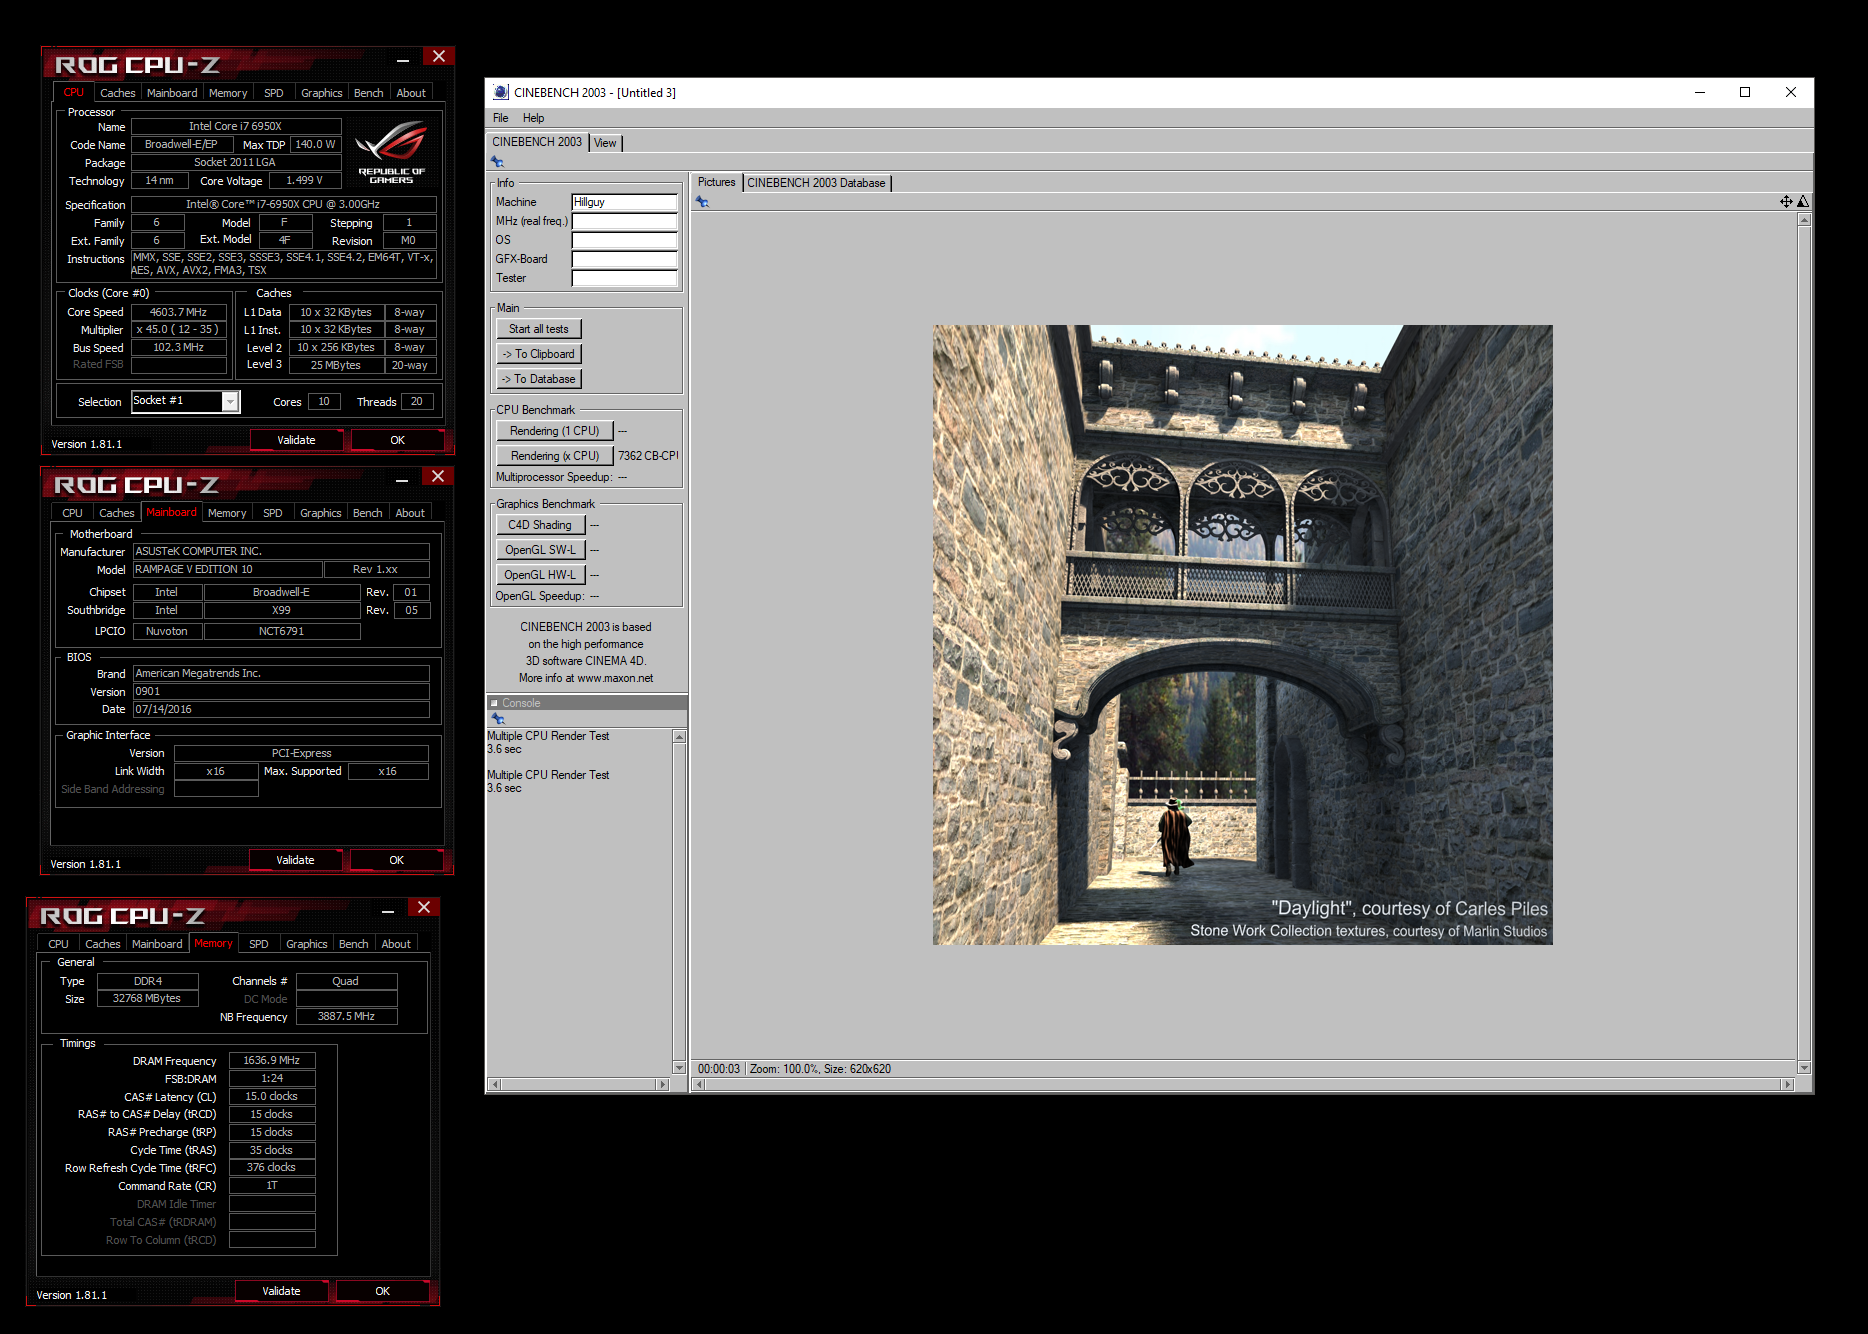Click Core Voltage value 1.499 V

pos(304,180)
